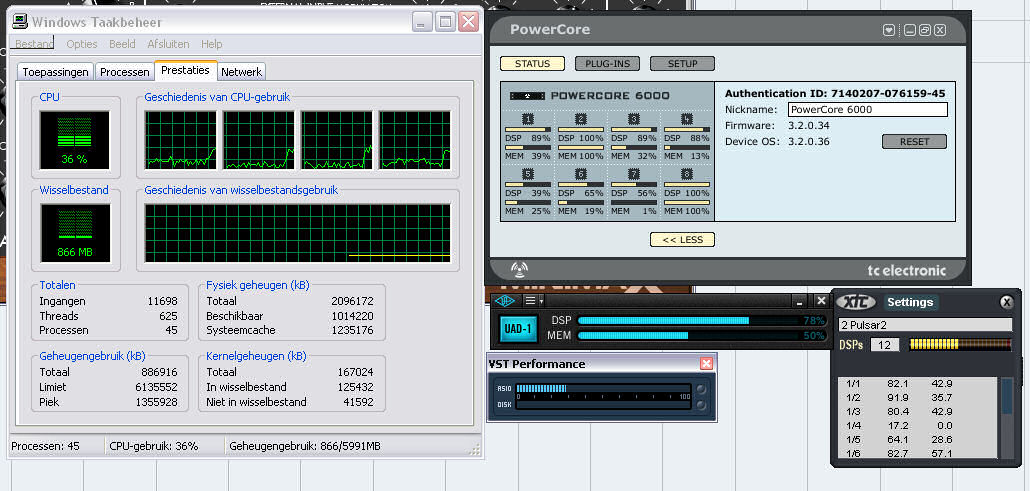This screenshot has height=491, width=1030.
Task: Select DSP chip 1 icon in PowerCore
Action: coord(527,119)
